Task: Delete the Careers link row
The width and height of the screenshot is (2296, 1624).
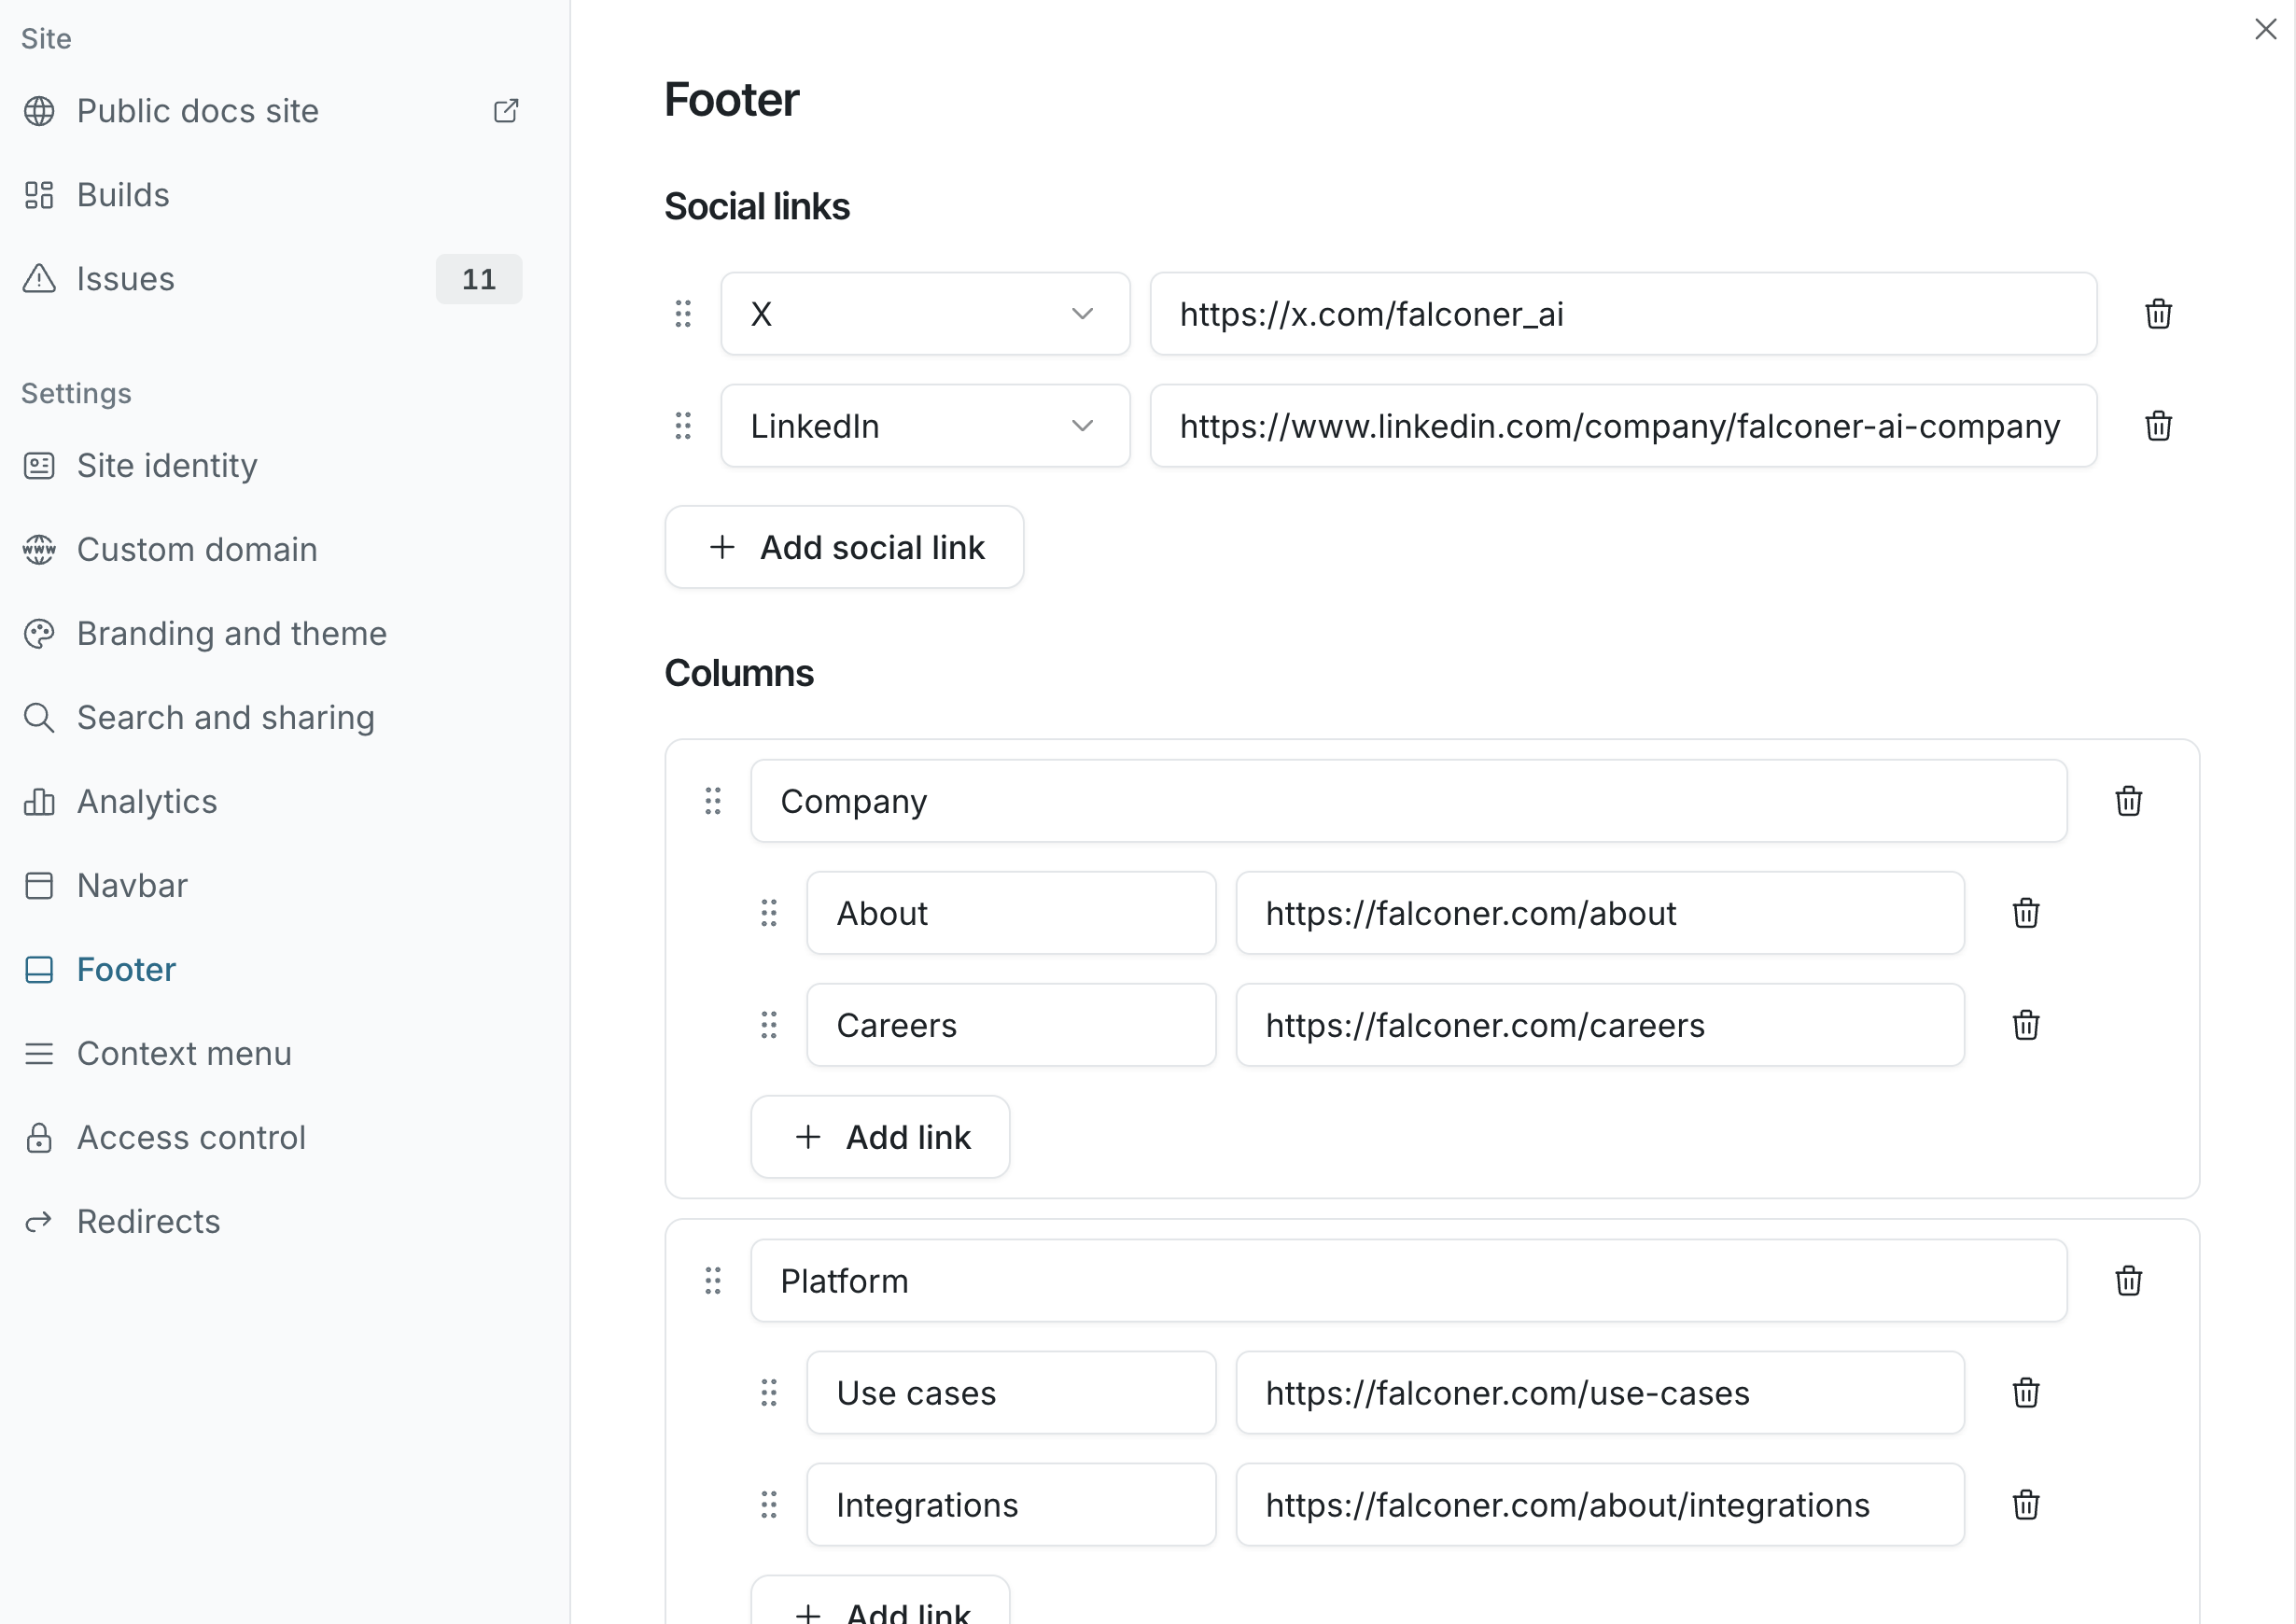Action: tap(2026, 1025)
